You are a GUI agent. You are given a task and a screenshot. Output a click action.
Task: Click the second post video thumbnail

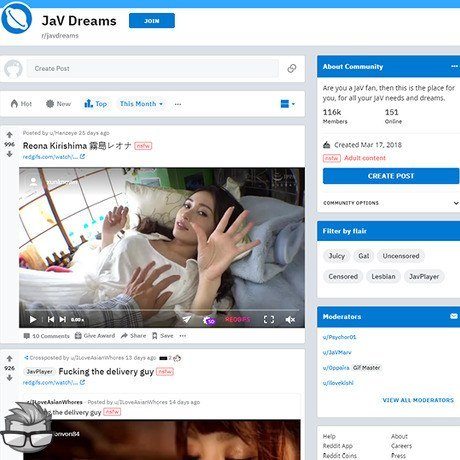coord(162,440)
